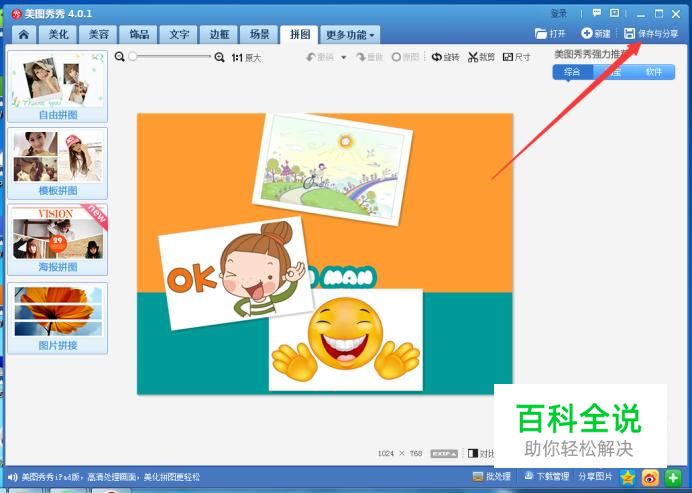Click the zoom slider handle
This screenshot has height=493, width=692.
coord(132,56)
